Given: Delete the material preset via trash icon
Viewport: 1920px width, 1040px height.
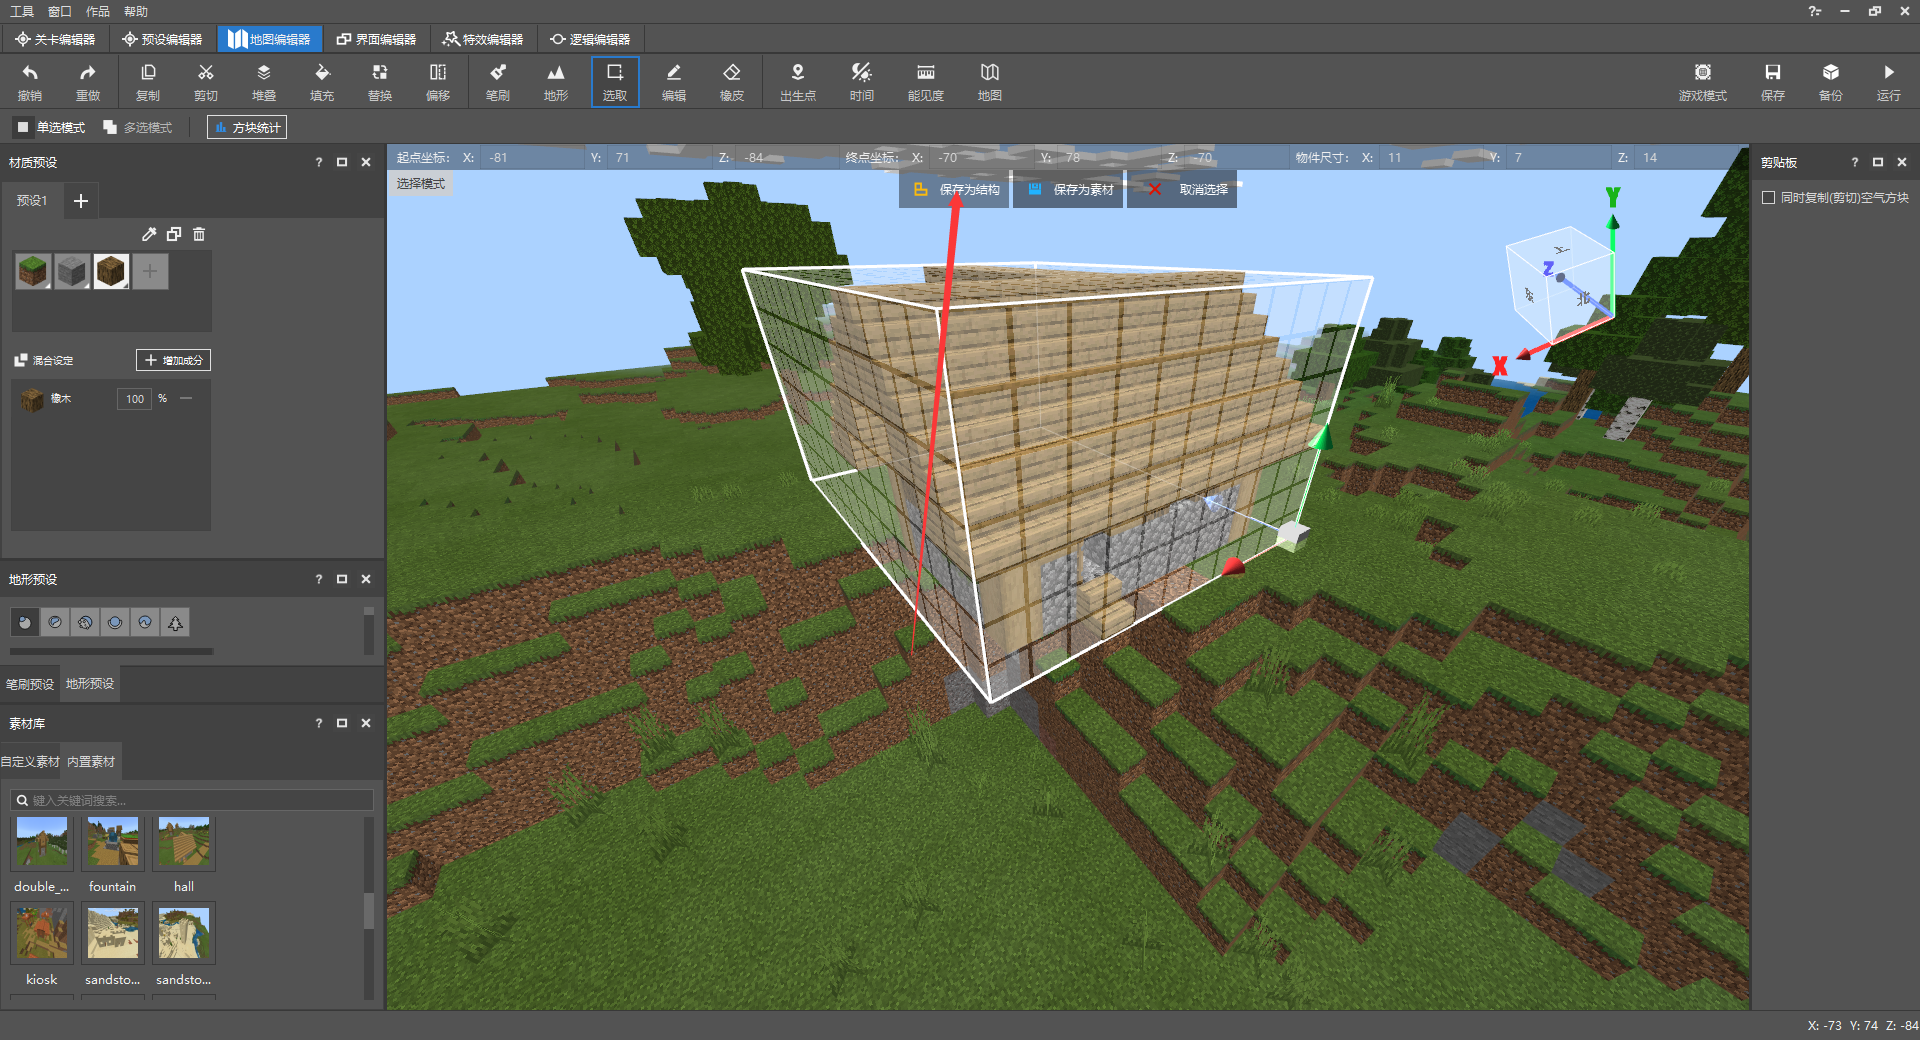Looking at the screenshot, I should (x=199, y=234).
